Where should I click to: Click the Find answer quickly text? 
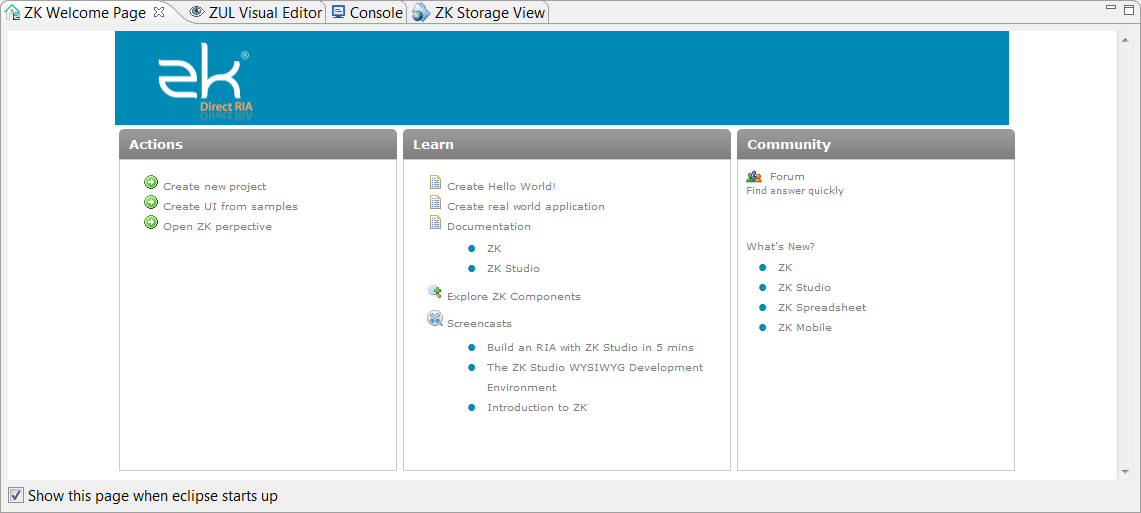click(x=795, y=191)
